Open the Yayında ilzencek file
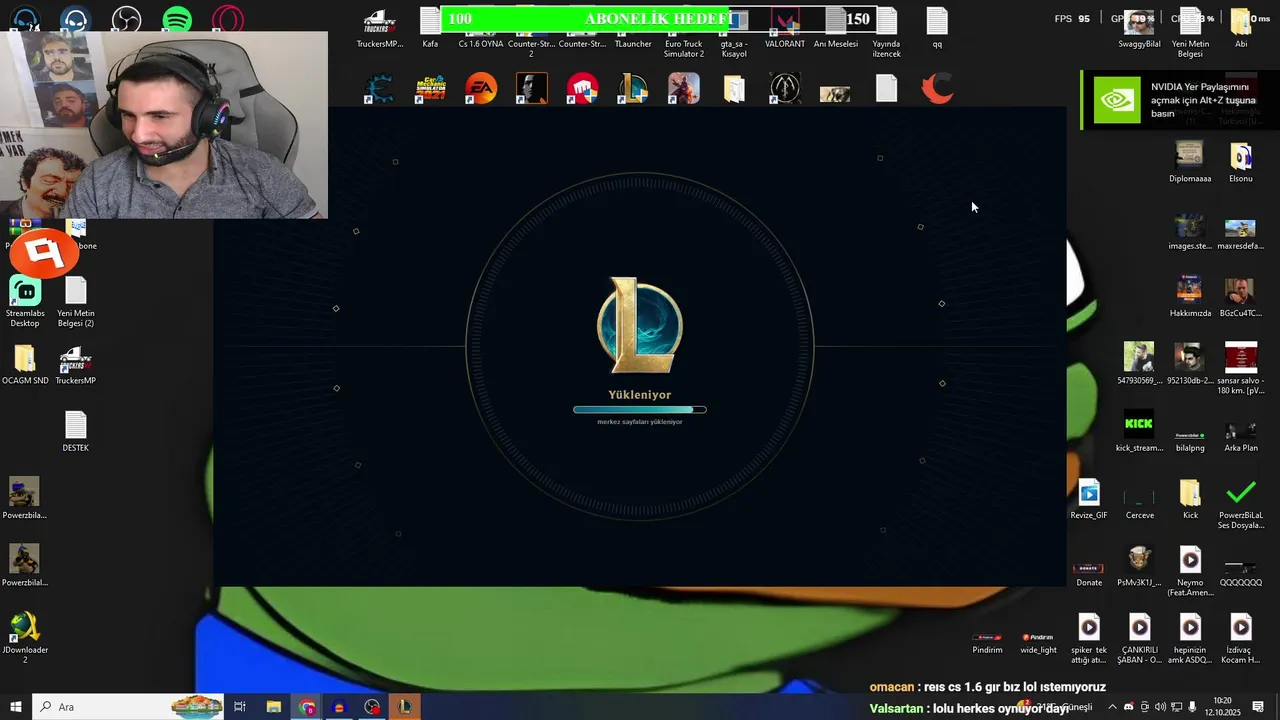 [887, 33]
